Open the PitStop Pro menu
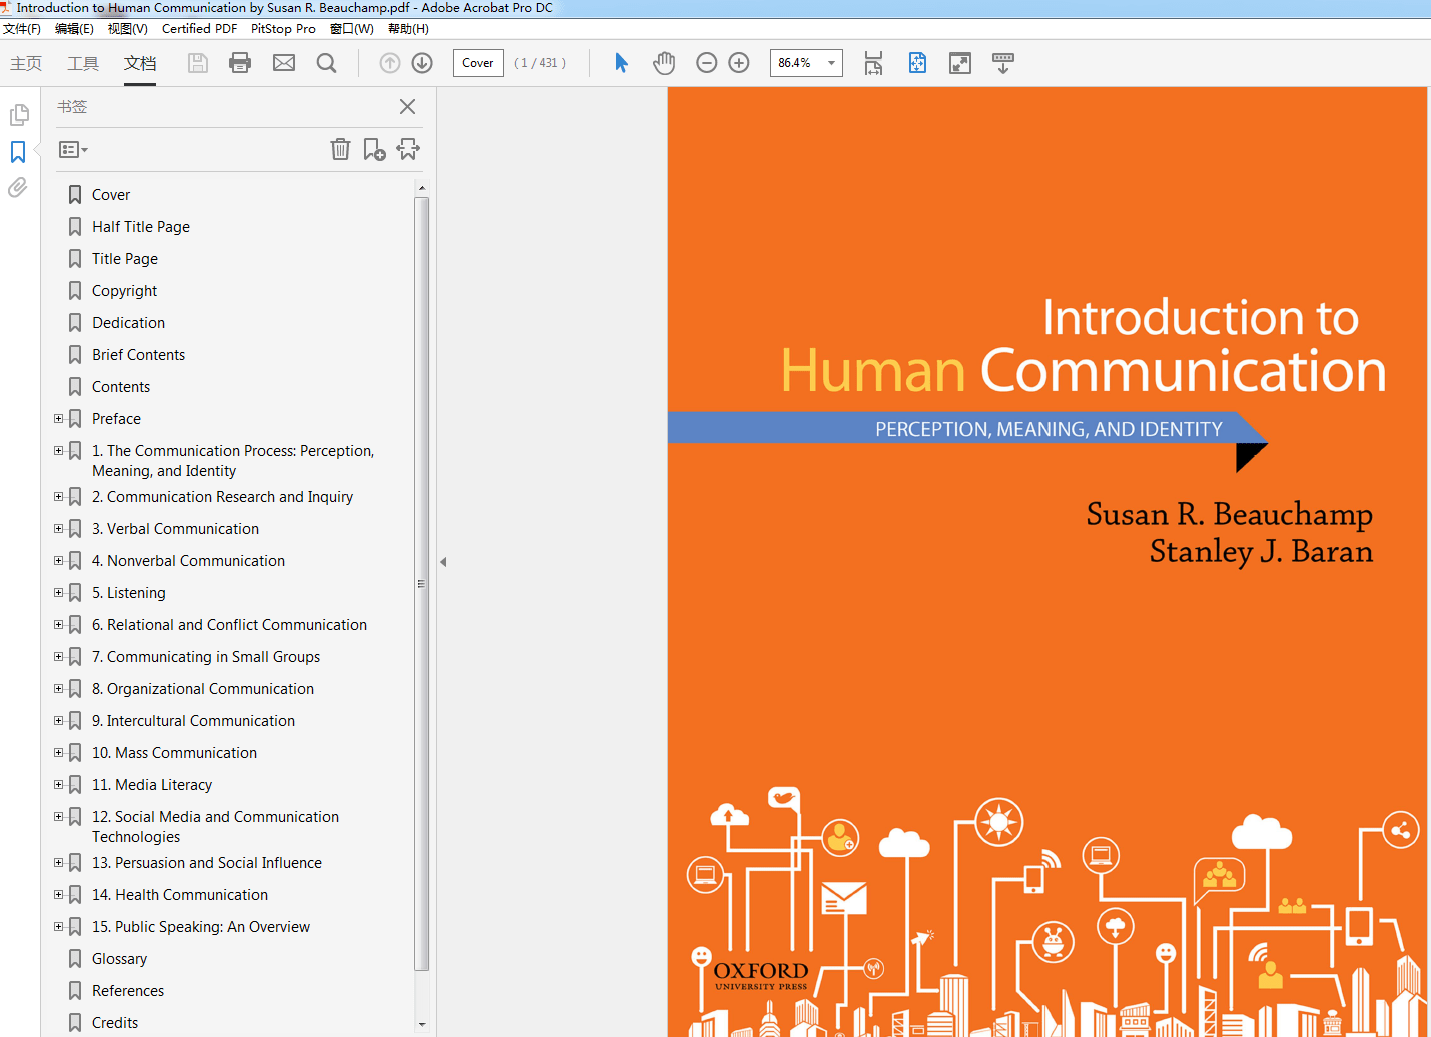The height and width of the screenshot is (1037, 1431). [x=282, y=28]
